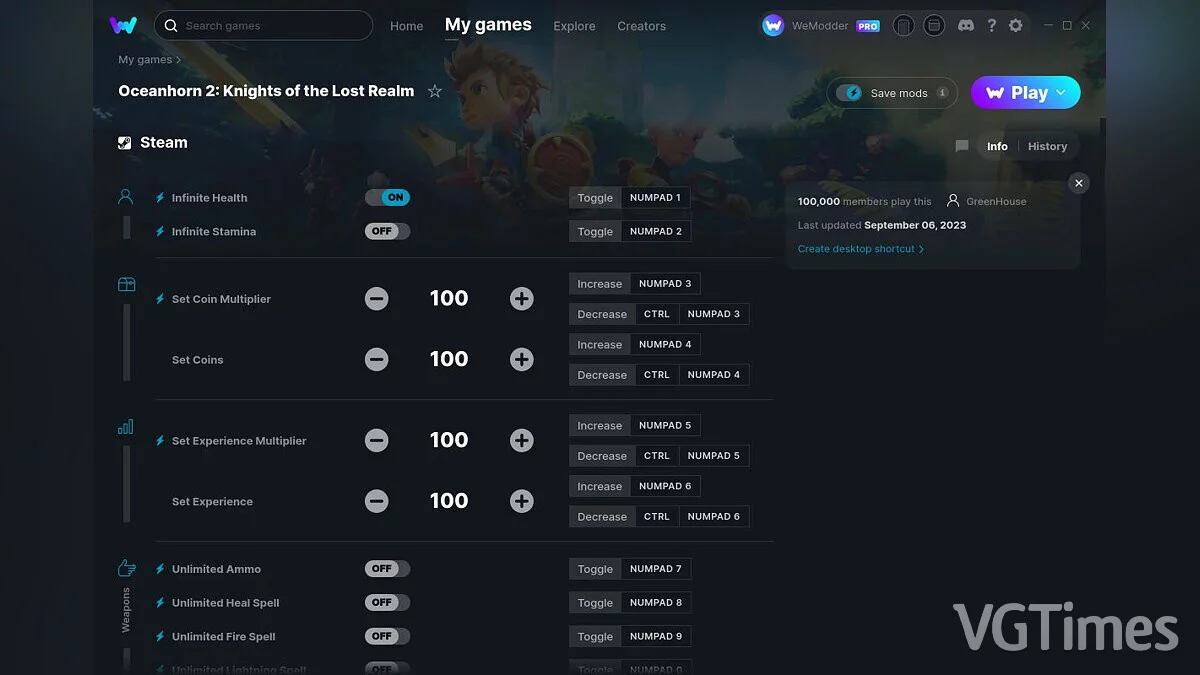Turn off Infinite Health toggle

tap(387, 198)
